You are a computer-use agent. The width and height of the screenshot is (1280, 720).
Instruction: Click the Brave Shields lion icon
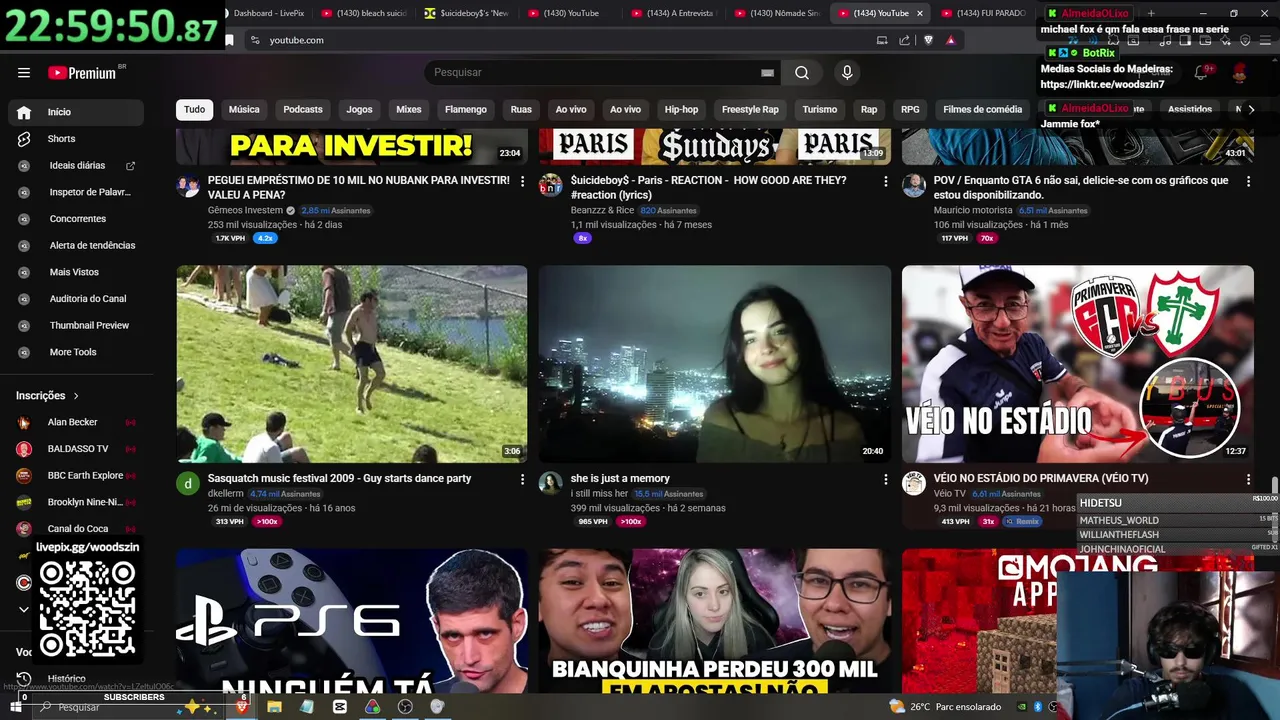tap(928, 40)
